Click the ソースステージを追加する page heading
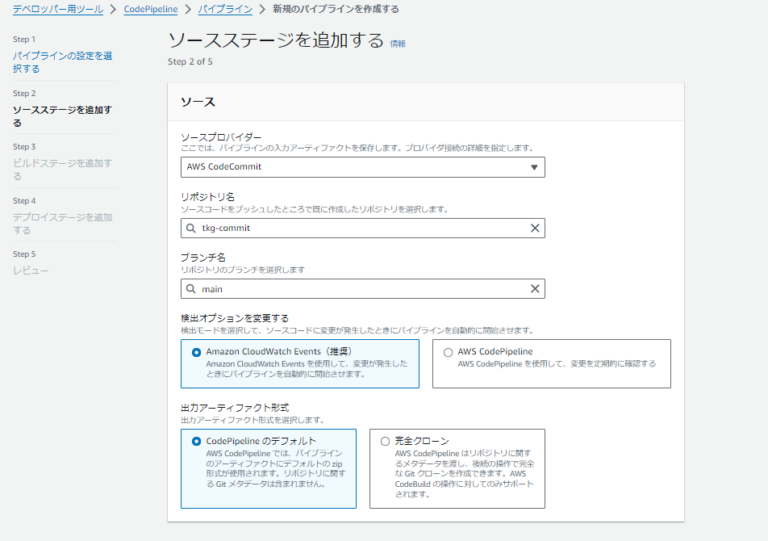Image resolution: width=768 pixels, height=541 pixels. pyautogui.click(x=276, y=40)
